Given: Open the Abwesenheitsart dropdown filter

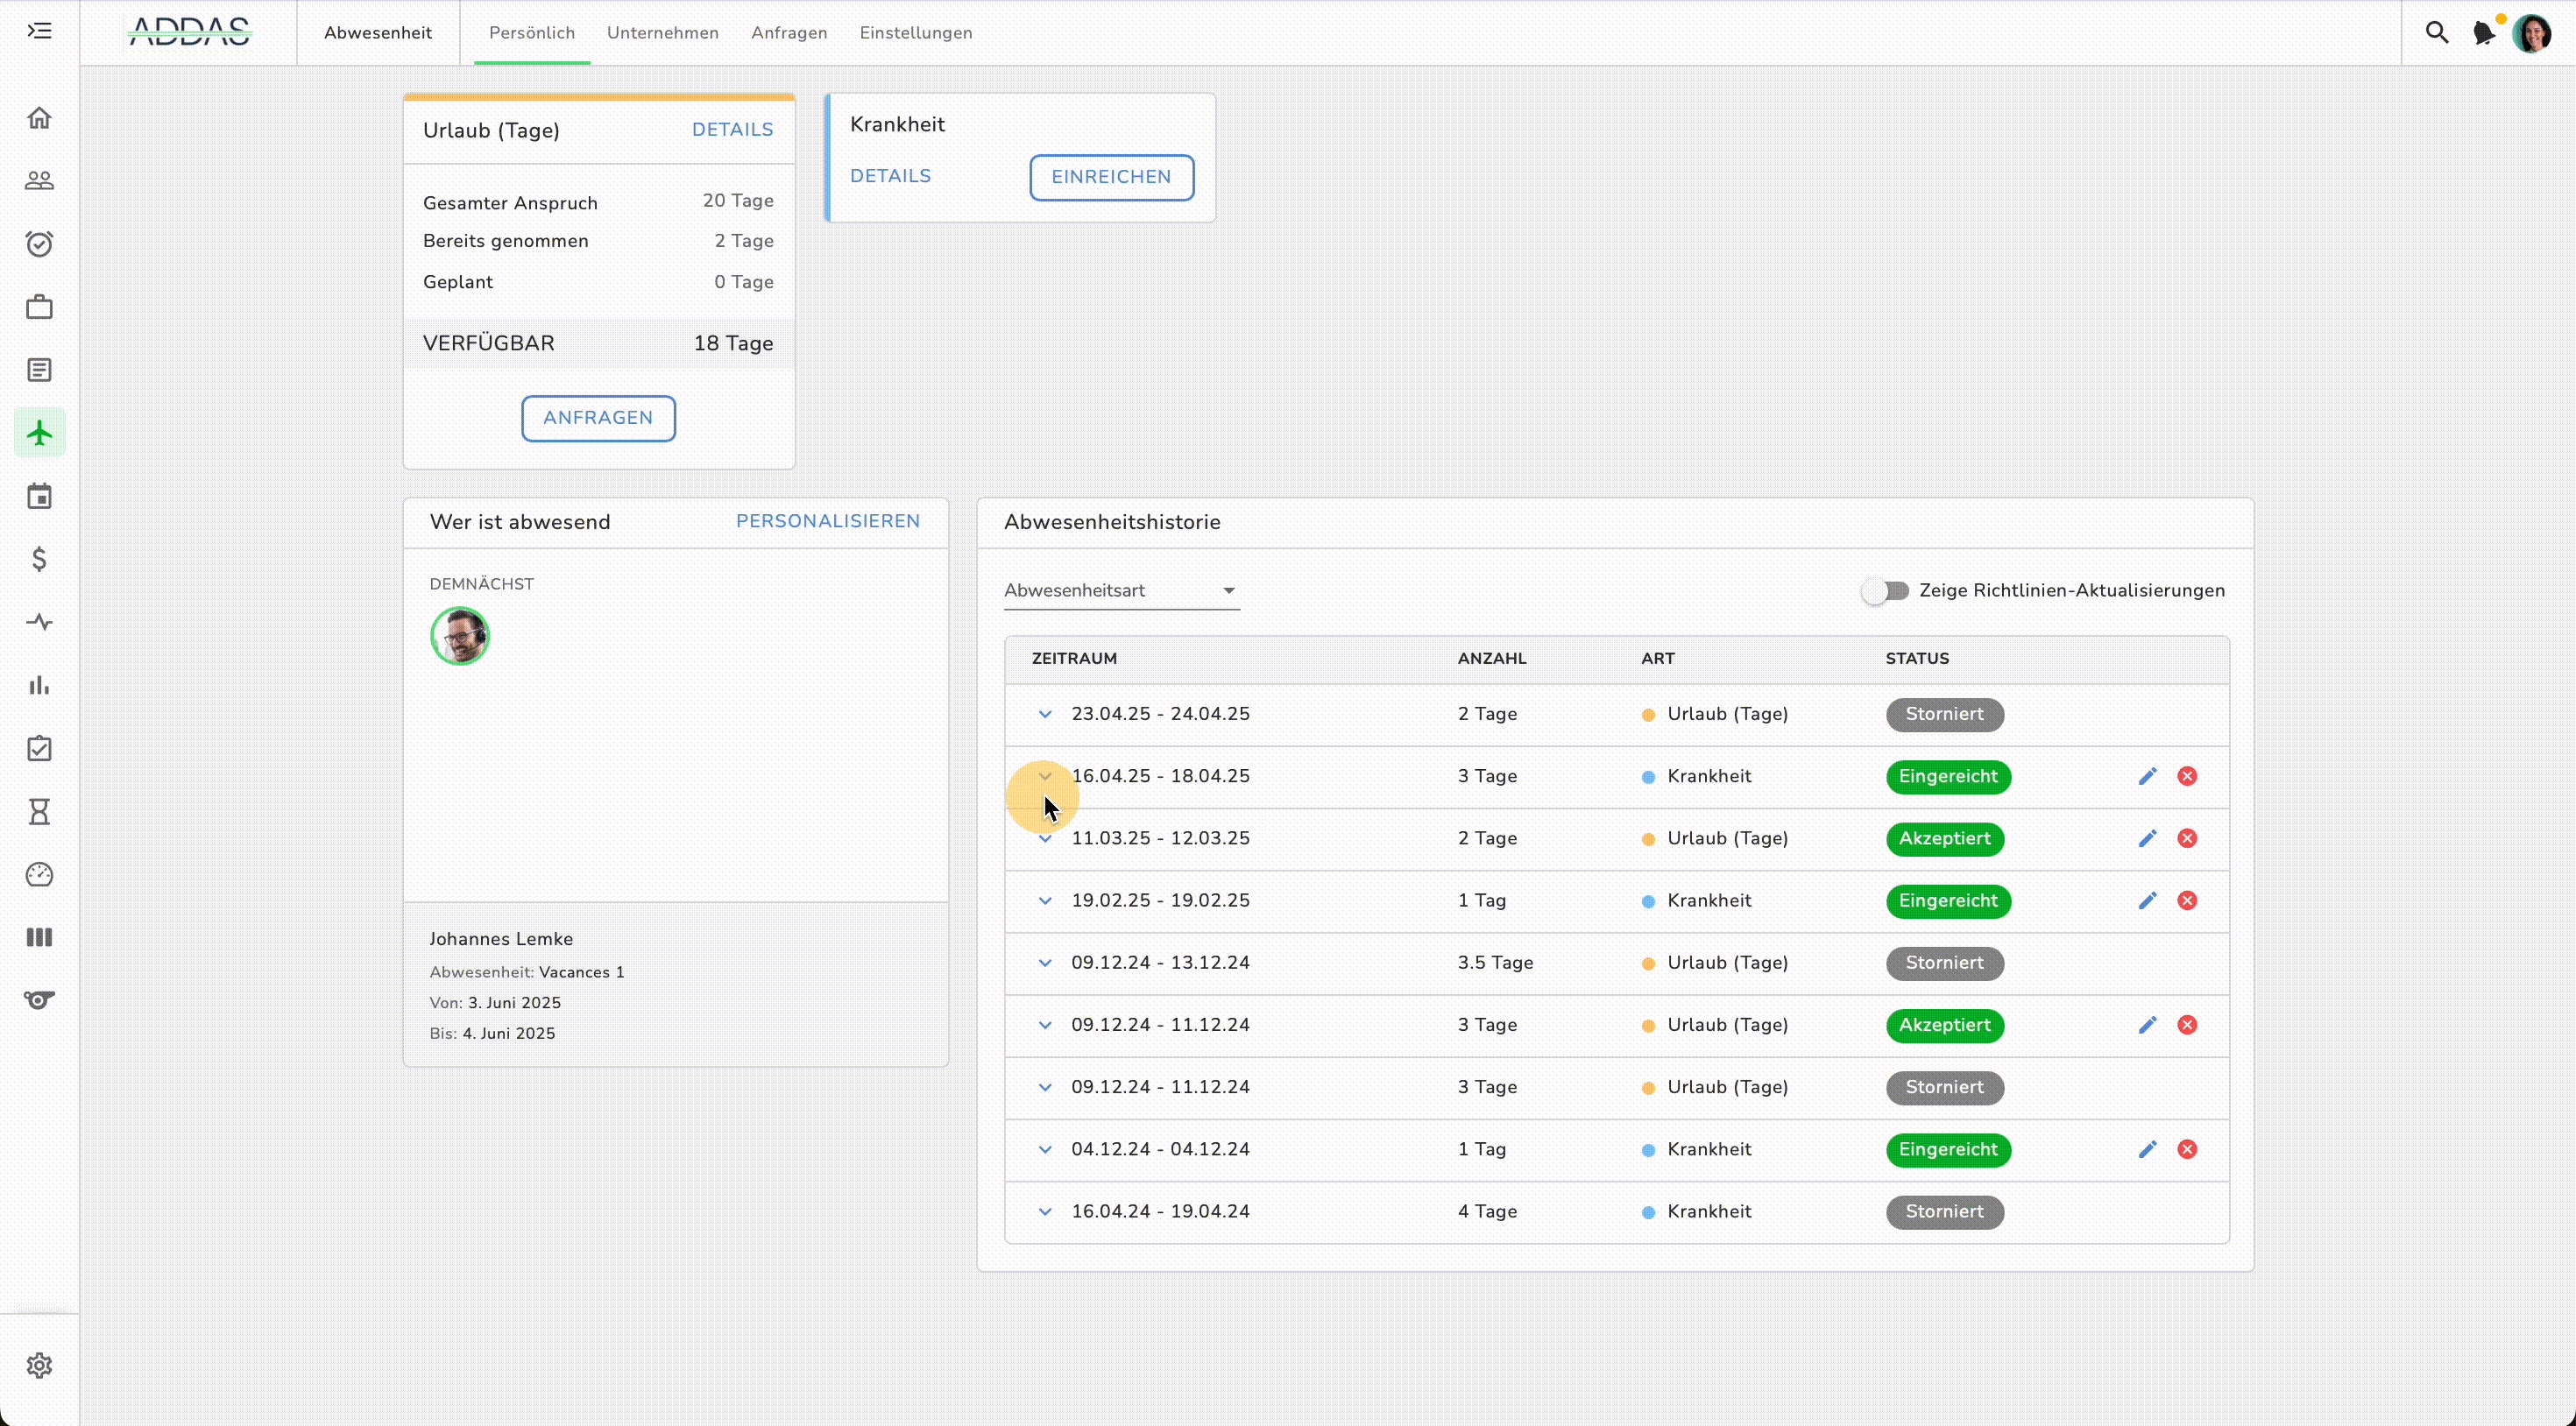Looking at the screenshot, I should [1121, 591].
